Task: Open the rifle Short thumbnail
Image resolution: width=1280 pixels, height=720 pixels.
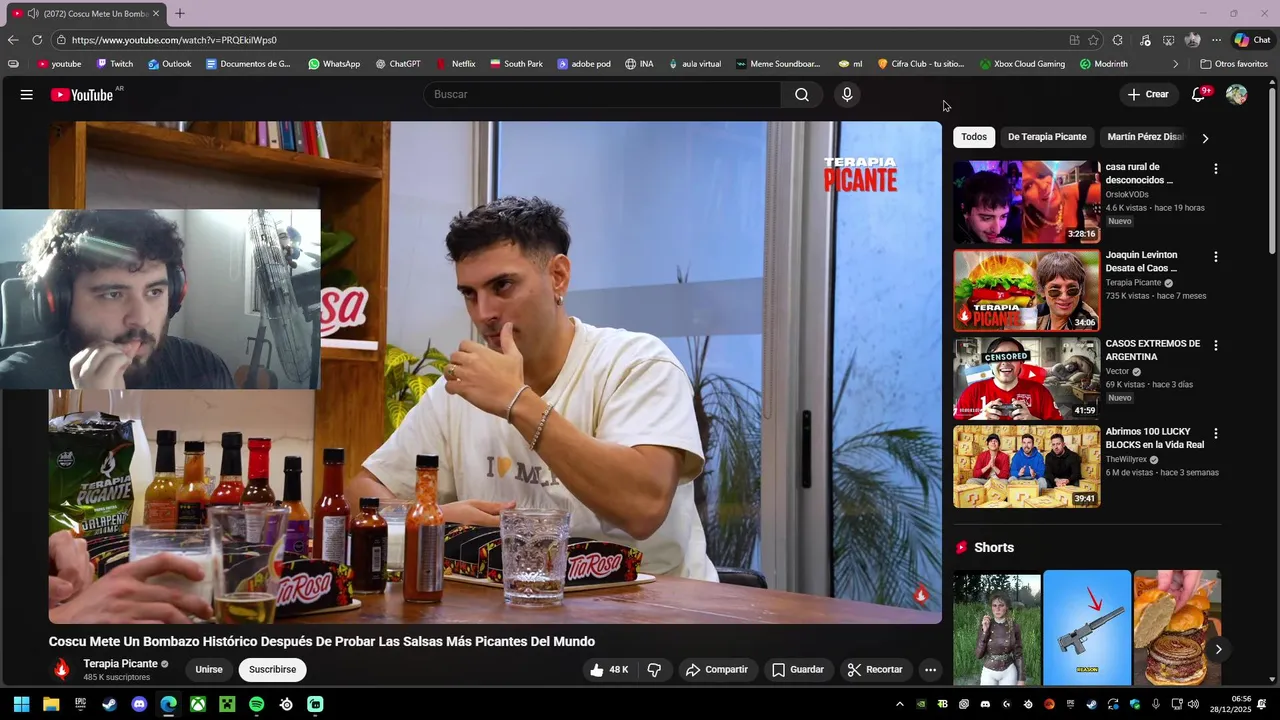Action: coord(1087,627)
